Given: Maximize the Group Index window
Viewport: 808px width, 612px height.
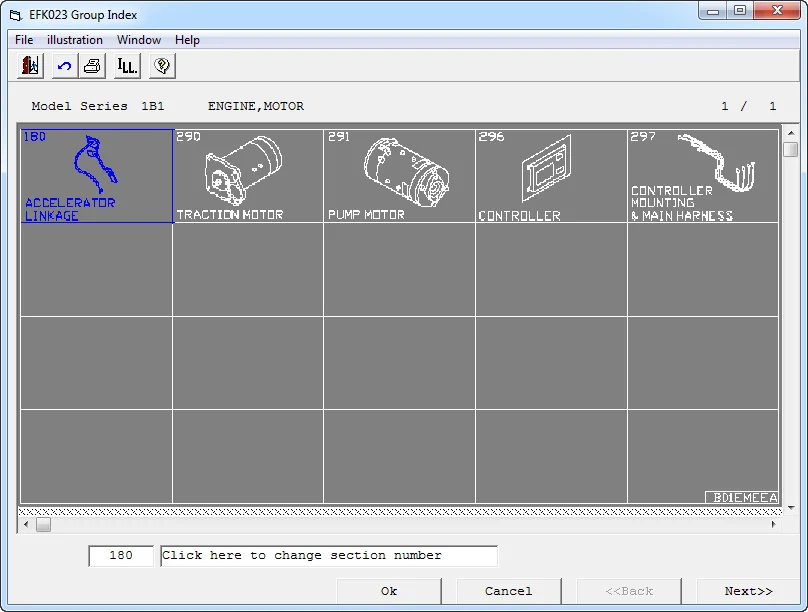Looking at the screenshot, I should click(740, 11).
